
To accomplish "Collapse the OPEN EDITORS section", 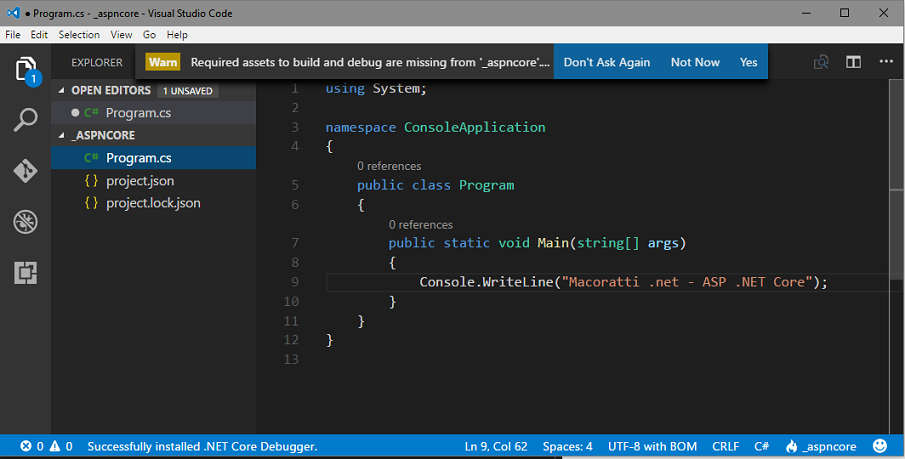I will click(x=62, y=91).
